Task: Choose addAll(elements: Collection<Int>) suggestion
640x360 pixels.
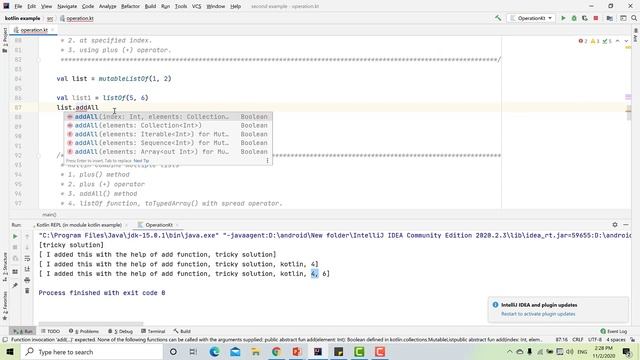Action: pos(168,126)
